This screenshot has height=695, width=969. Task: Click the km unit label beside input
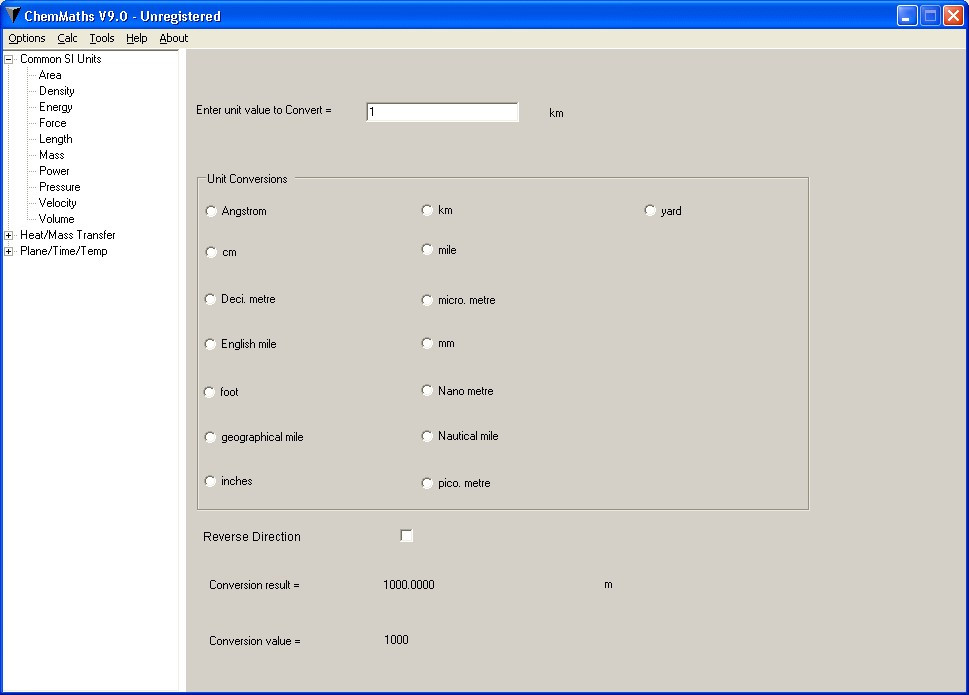(x=556, y=113)
